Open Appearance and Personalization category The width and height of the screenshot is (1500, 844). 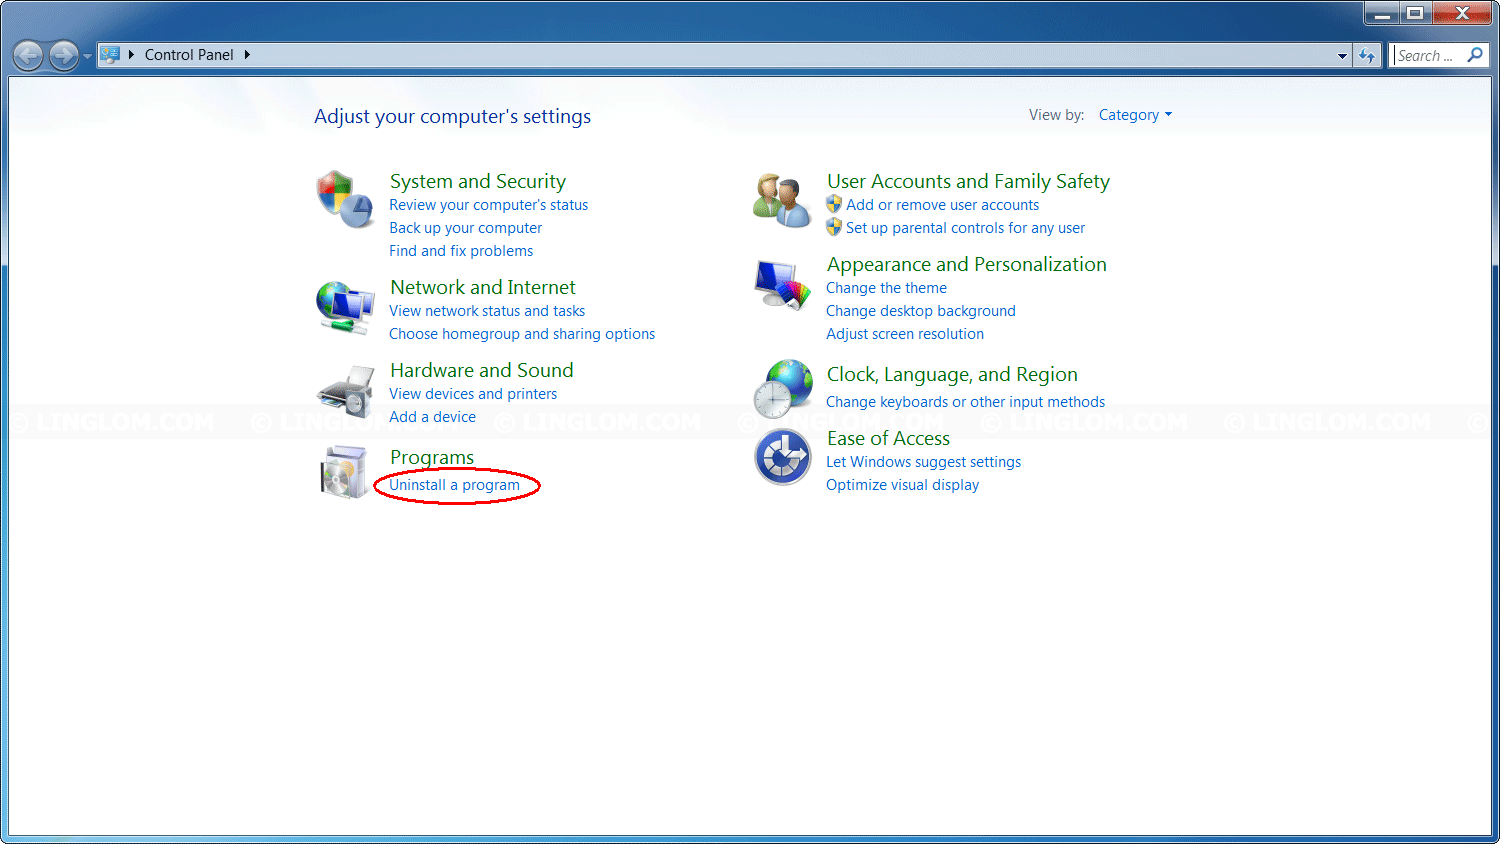(x=967, y=264)
